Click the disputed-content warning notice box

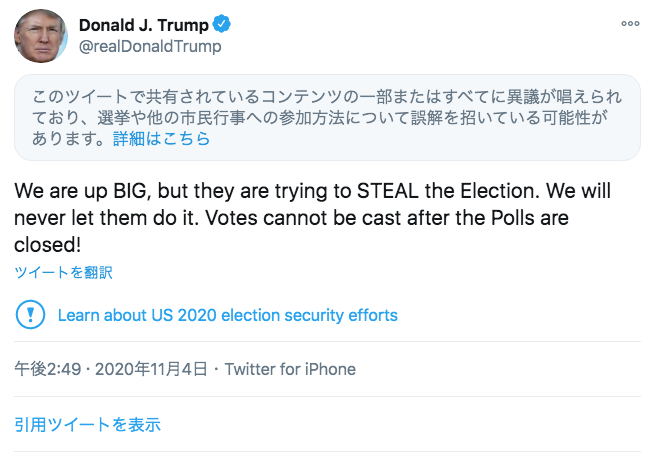(x=326, y=118)
